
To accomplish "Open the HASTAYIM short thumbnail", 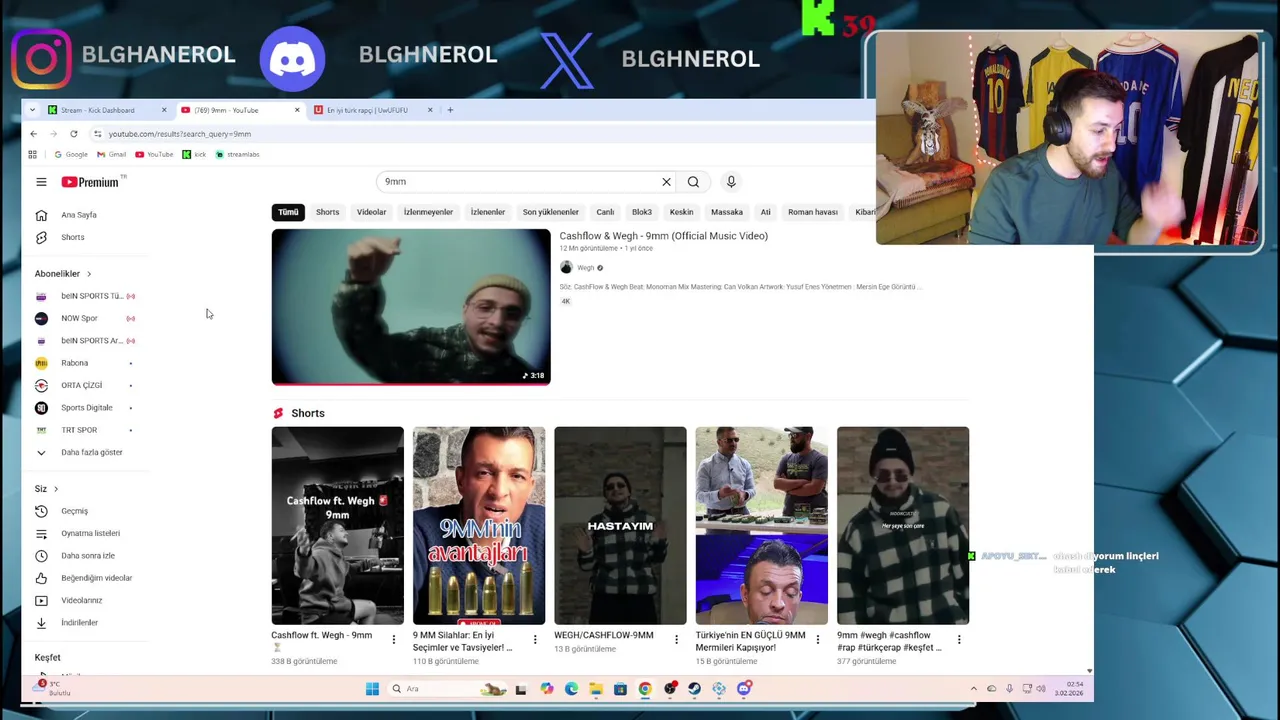I will [x=620, y=526].
